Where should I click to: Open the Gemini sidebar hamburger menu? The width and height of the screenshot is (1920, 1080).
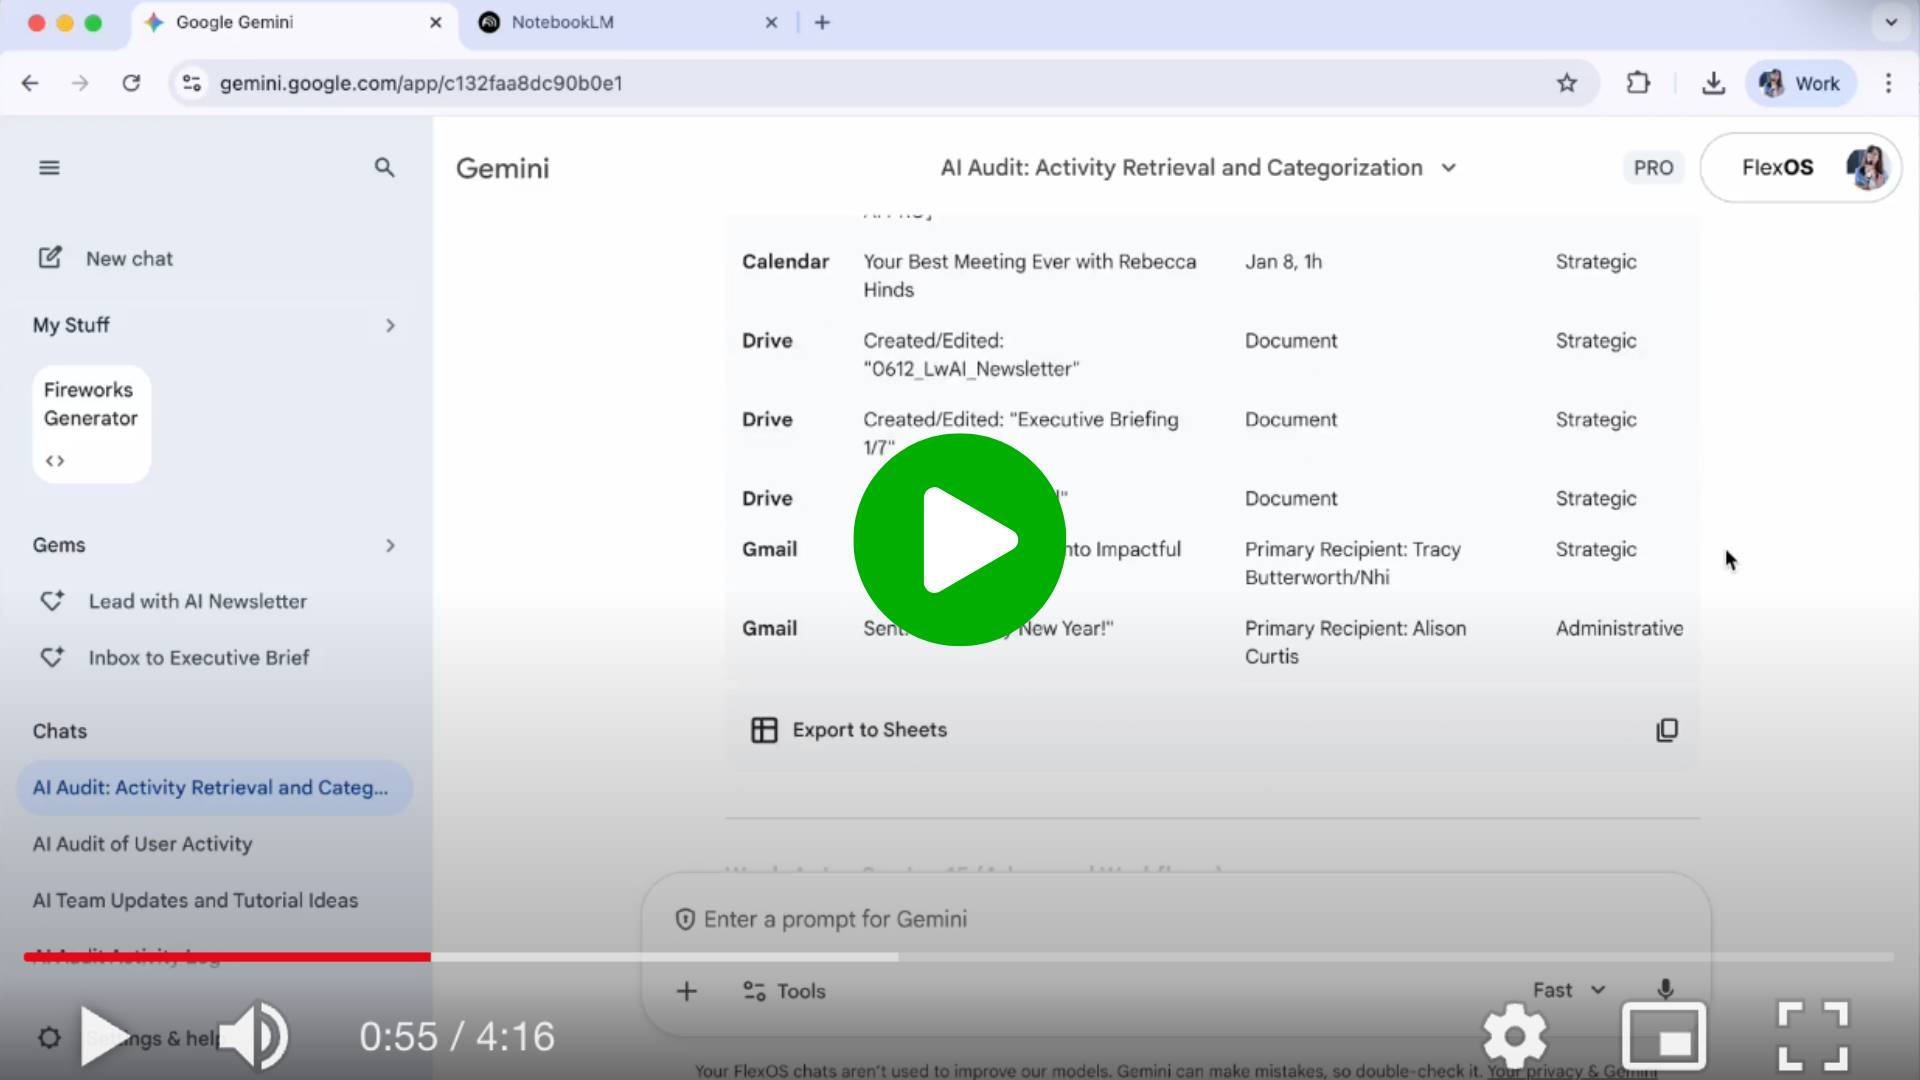pos(49,168)
